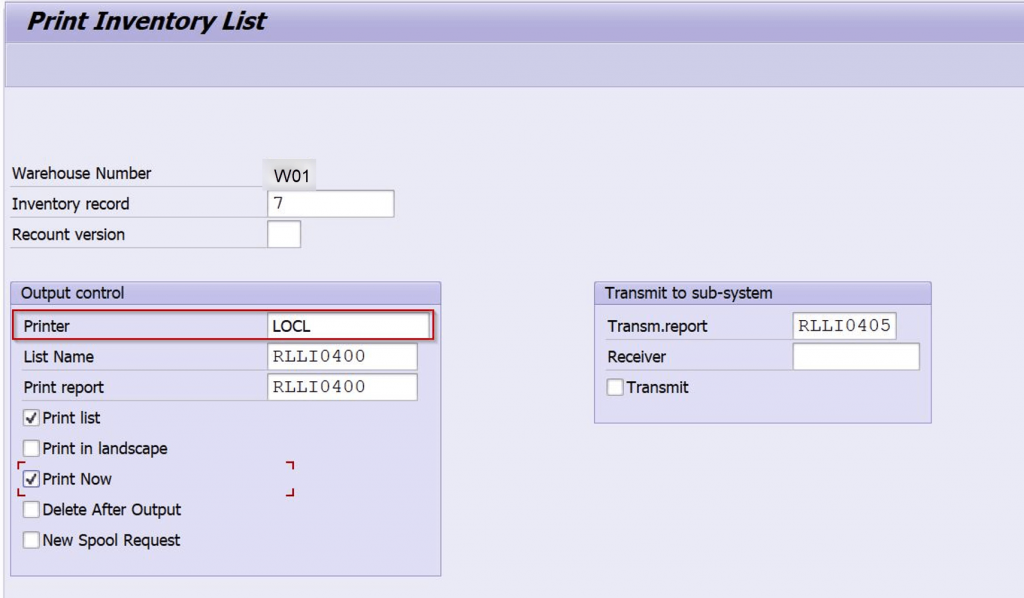Click the Transm.report field RLLI0405
This screenshot has height=598, width=1024.
point(844,326)
